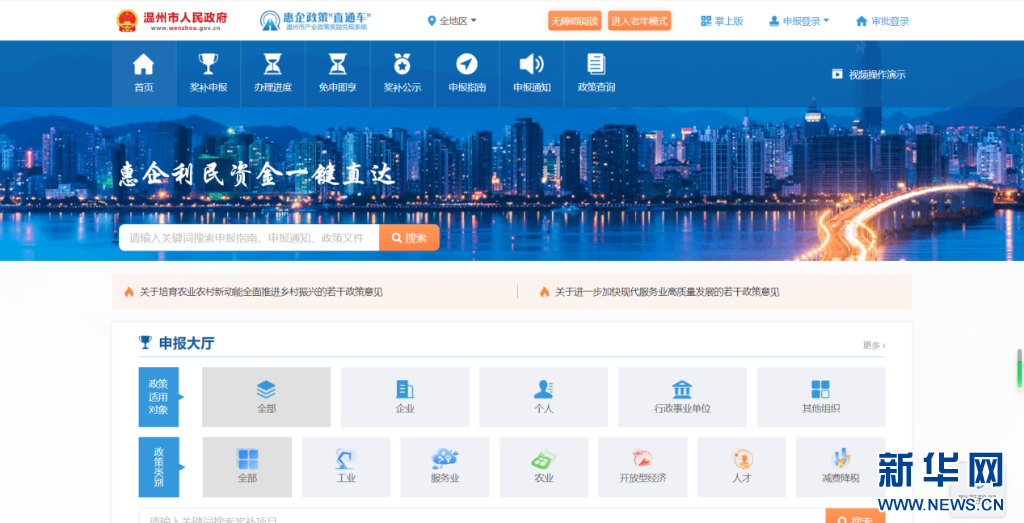Click the banner keyword search field

coord(249,238)
